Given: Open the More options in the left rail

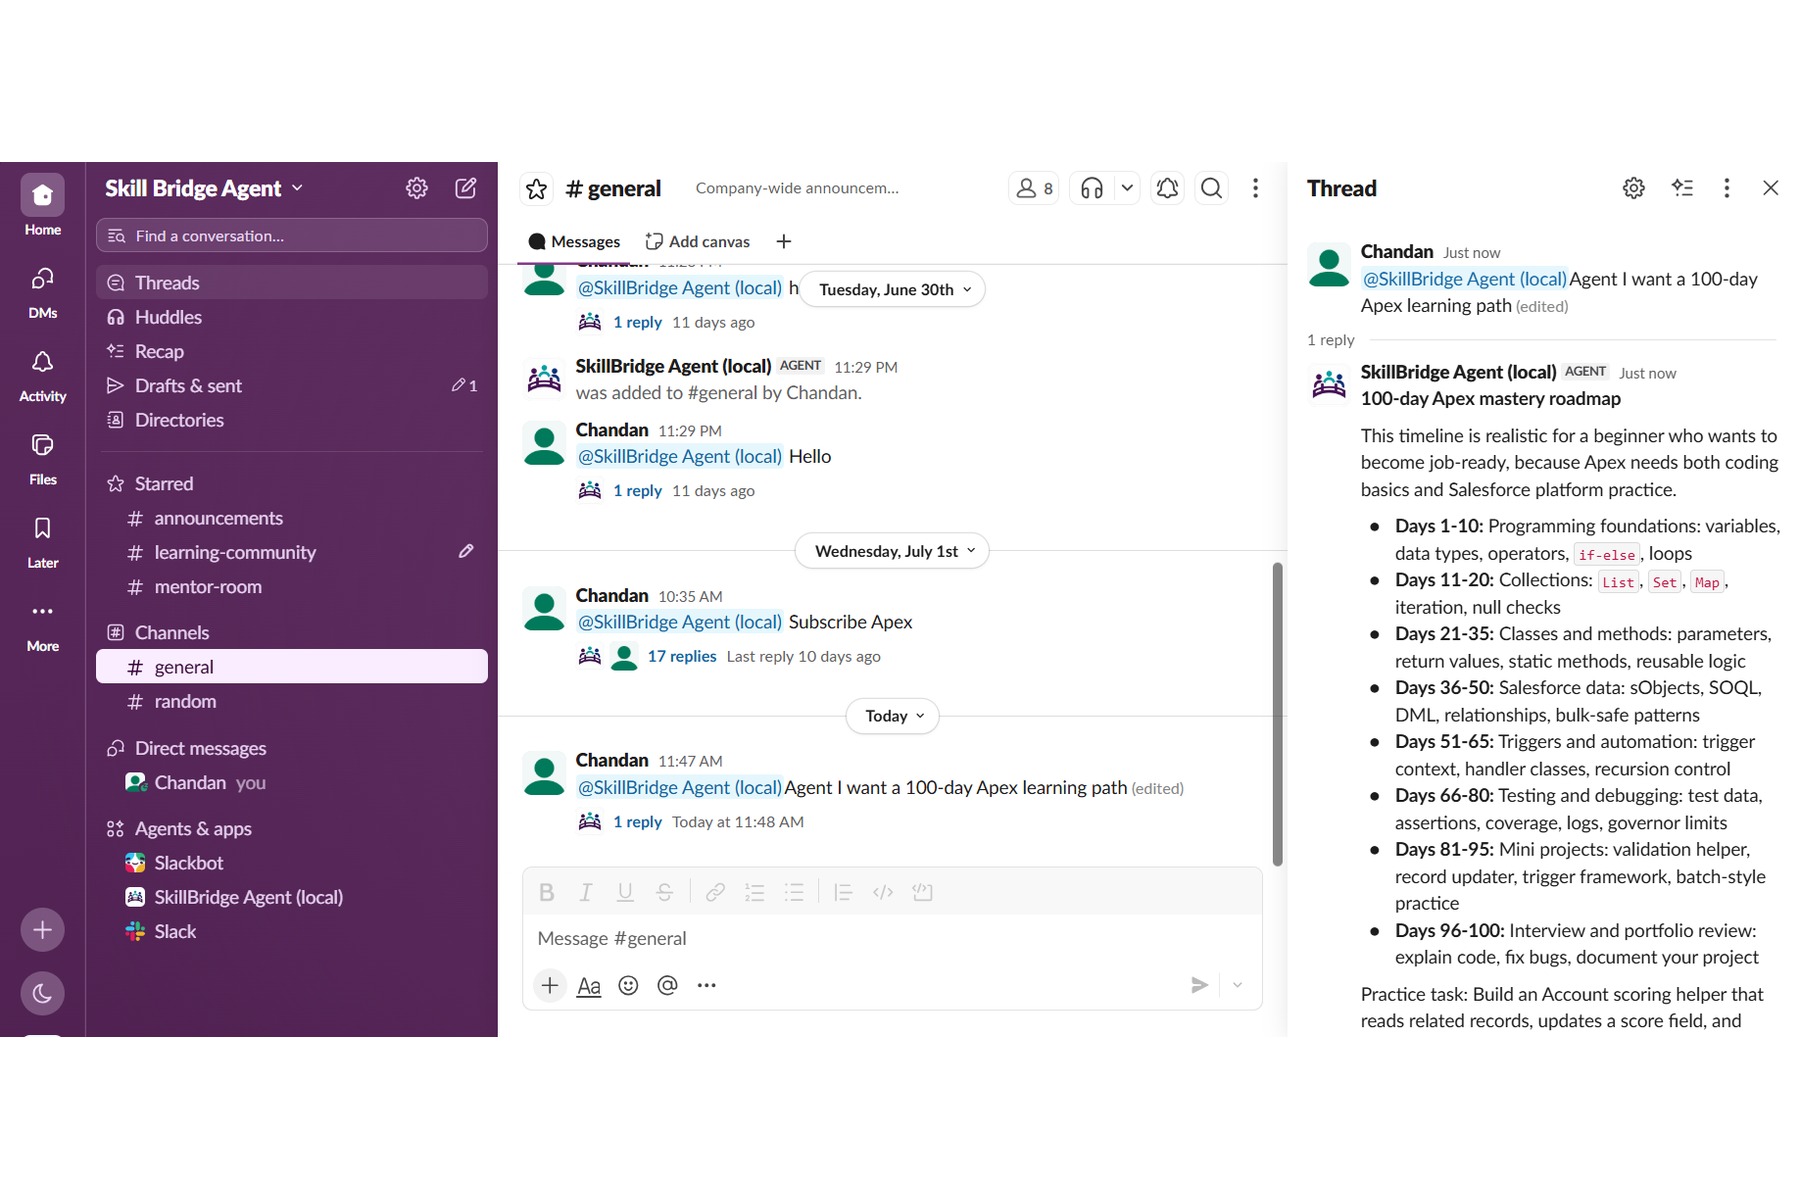Looking at the screenshot, I should [x=42, y=624].
